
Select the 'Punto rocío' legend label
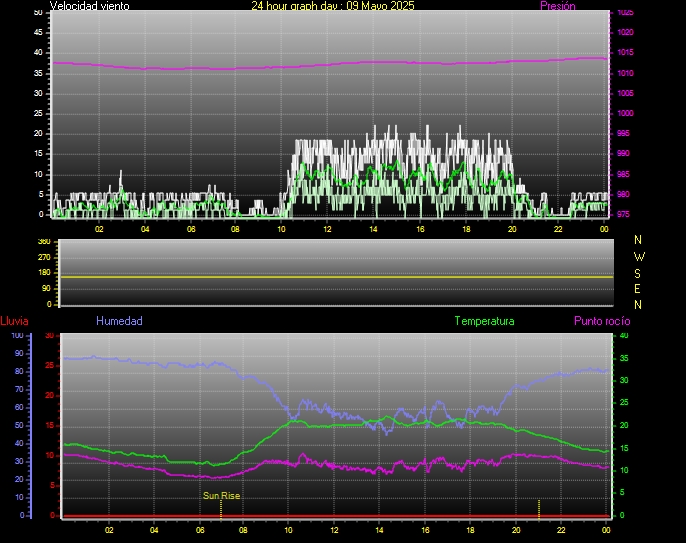click(602, 321)
